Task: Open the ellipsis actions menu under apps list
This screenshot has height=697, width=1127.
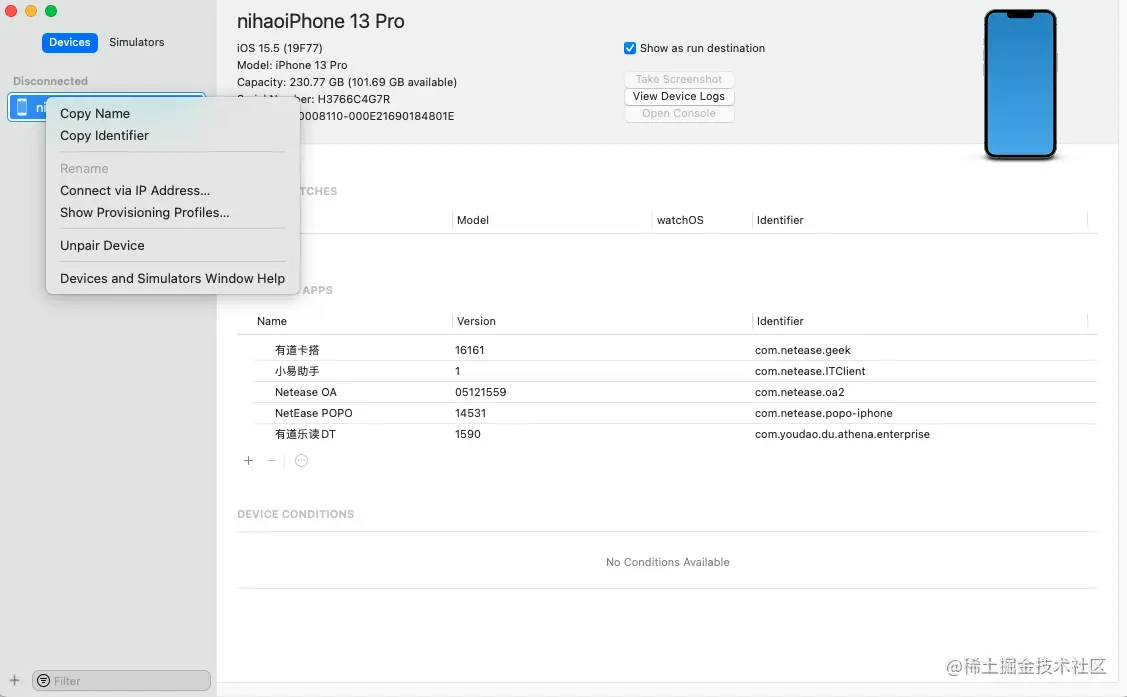Action: 301,461
